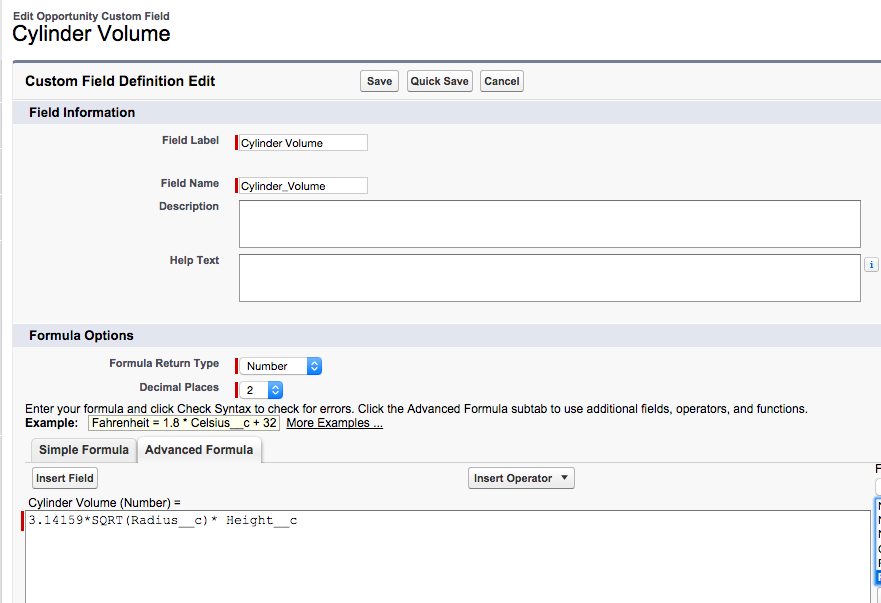
Task: Open the More Examples link
Action: point(334,423)
